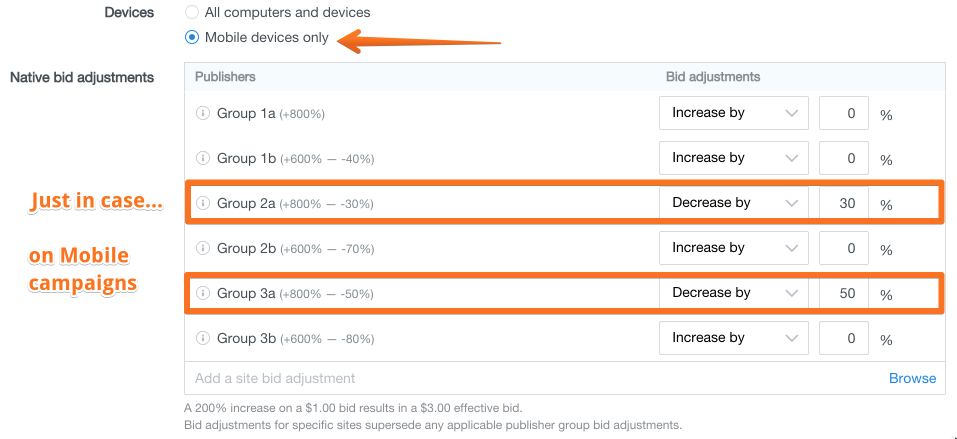The height and width of the screenshot is (439, 957).
Task: Open Group 2a Decrease by dropdown
Action: click(x=734, y=203)
